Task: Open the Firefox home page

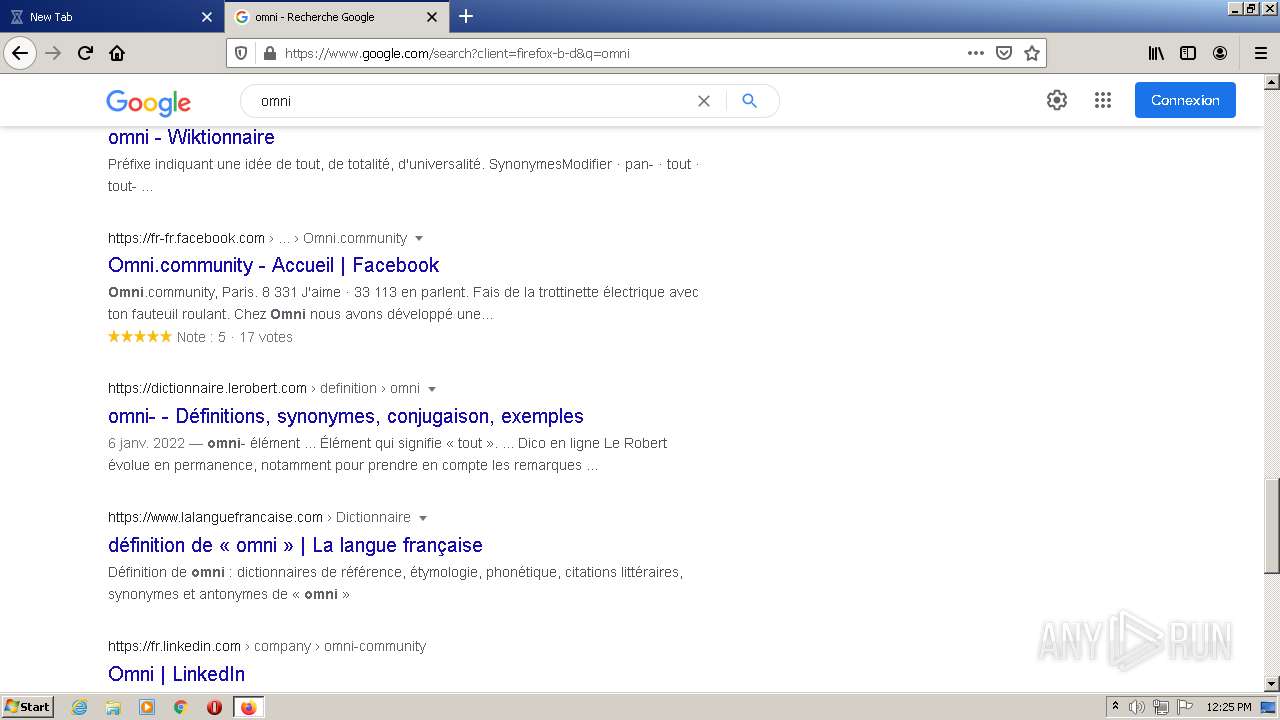Action: 117,53
